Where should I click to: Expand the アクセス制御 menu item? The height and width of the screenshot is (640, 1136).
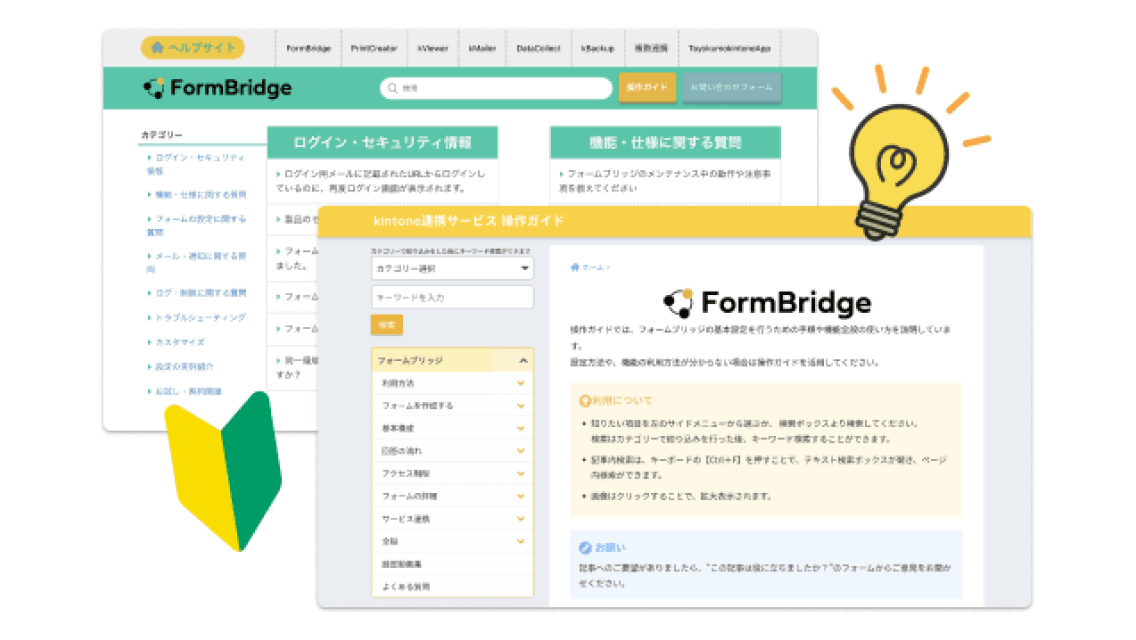520,473
